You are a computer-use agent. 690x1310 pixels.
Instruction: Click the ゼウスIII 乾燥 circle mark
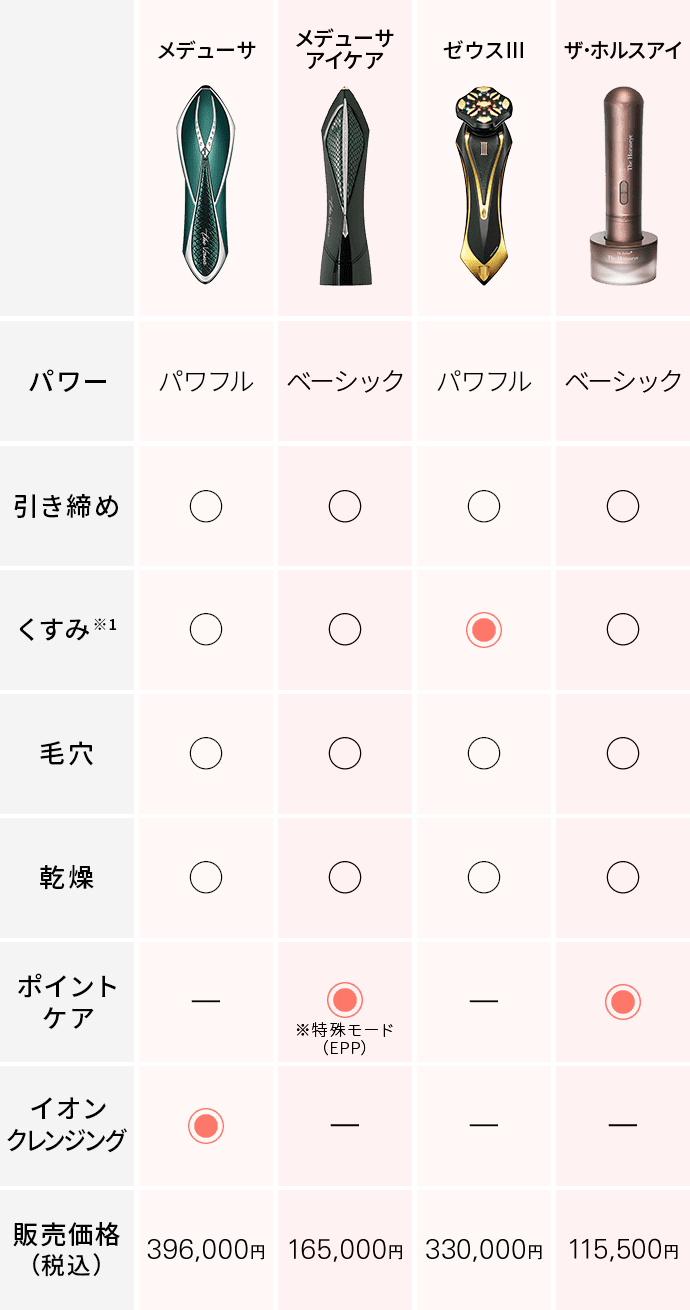484,877
